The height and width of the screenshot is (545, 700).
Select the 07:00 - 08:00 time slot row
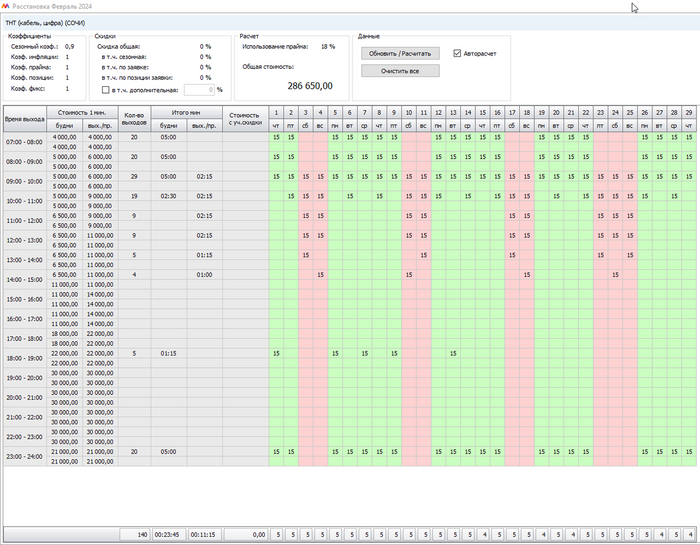(x=24, y=142)
